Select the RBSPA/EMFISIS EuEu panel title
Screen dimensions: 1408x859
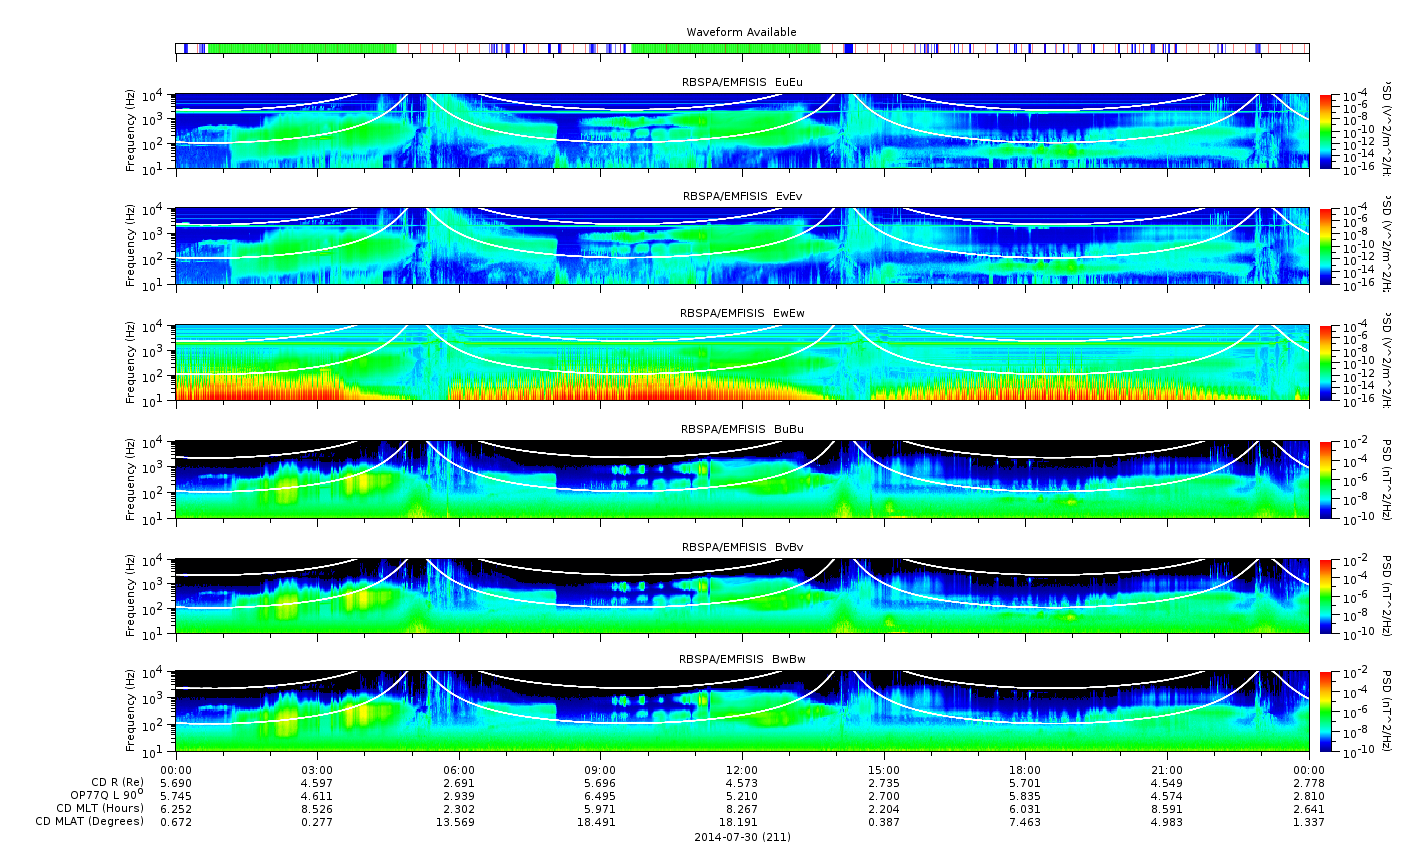coord(741,81)
